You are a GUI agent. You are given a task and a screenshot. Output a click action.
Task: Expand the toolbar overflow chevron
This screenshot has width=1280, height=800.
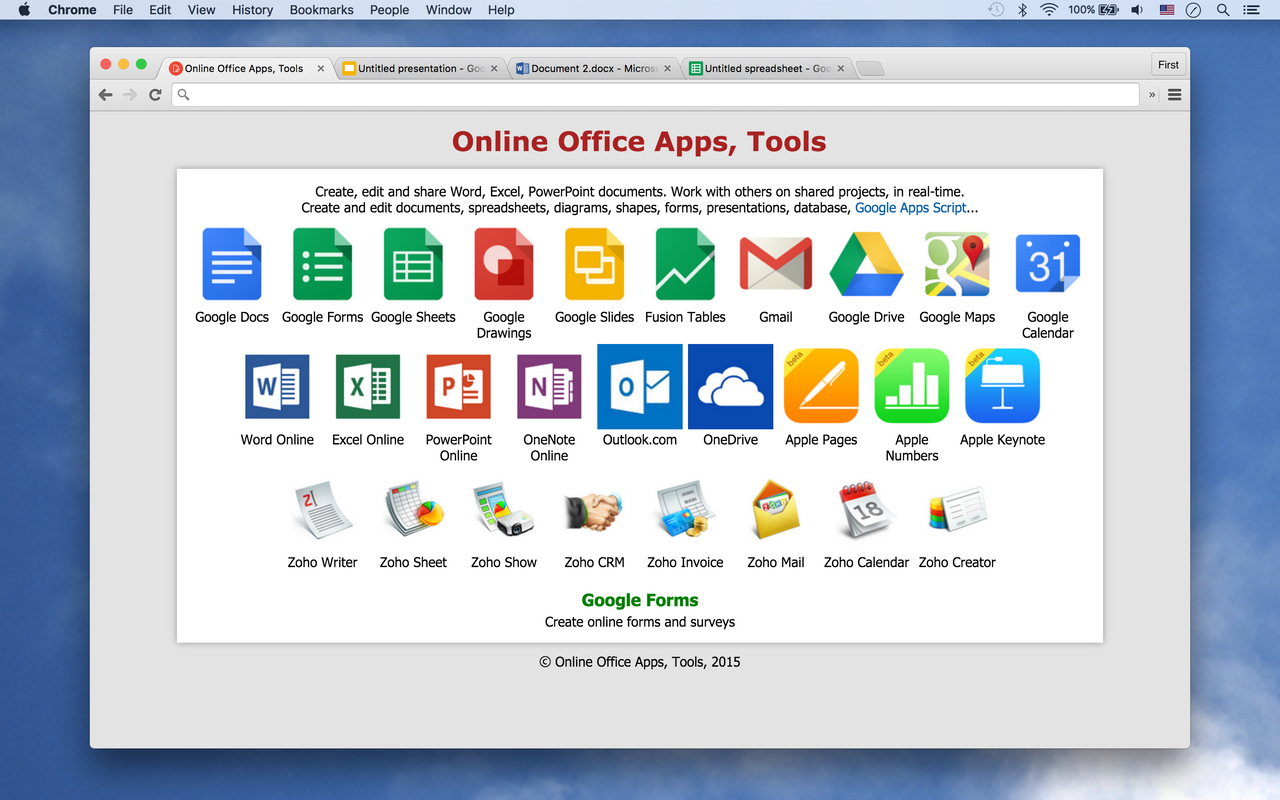(1151, 94)
